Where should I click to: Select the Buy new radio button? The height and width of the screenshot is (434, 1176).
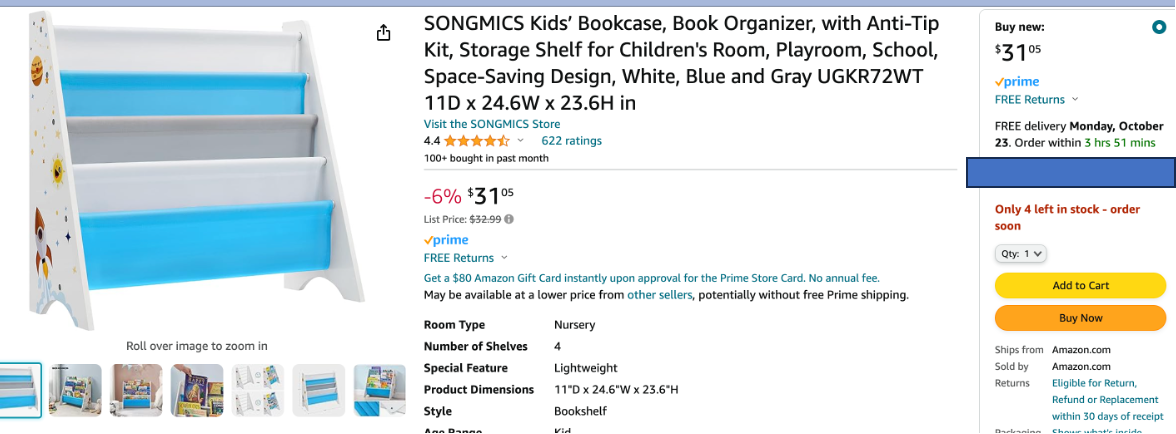pyautogui.click(x=1158, y=28)
